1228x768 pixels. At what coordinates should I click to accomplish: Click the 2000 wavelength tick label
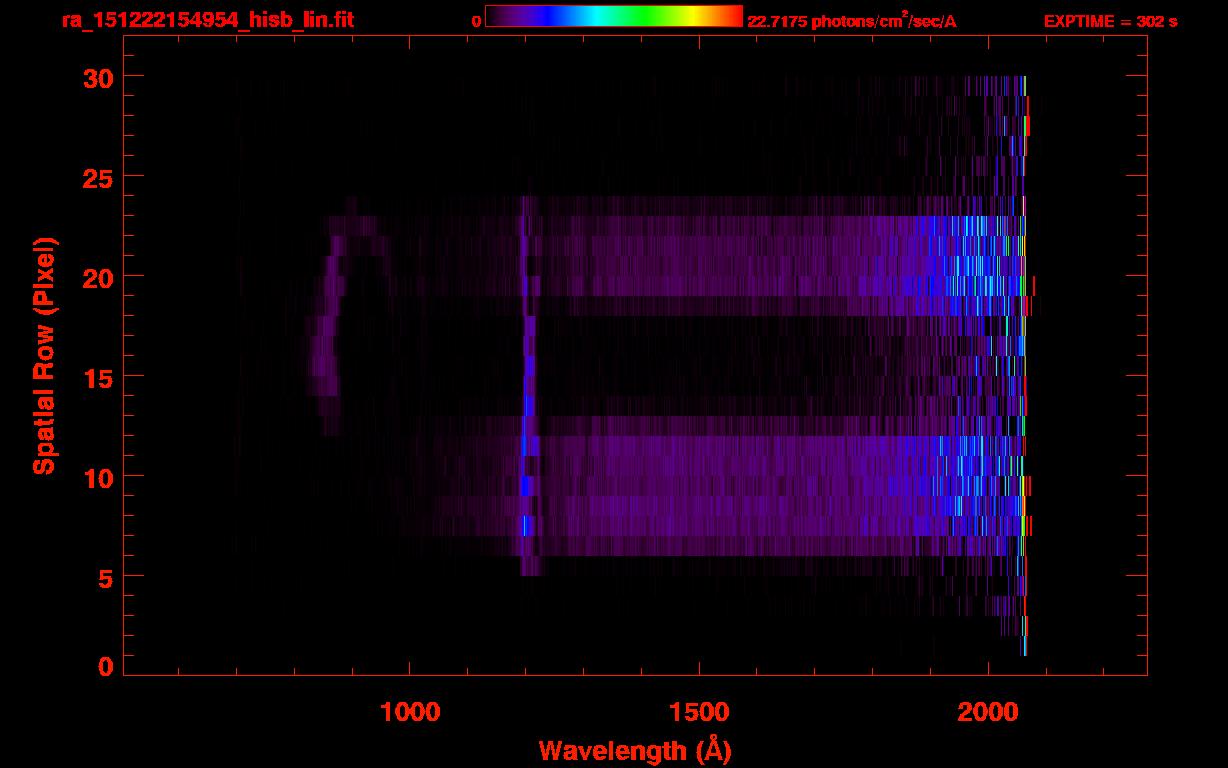[x=988, y=712]
